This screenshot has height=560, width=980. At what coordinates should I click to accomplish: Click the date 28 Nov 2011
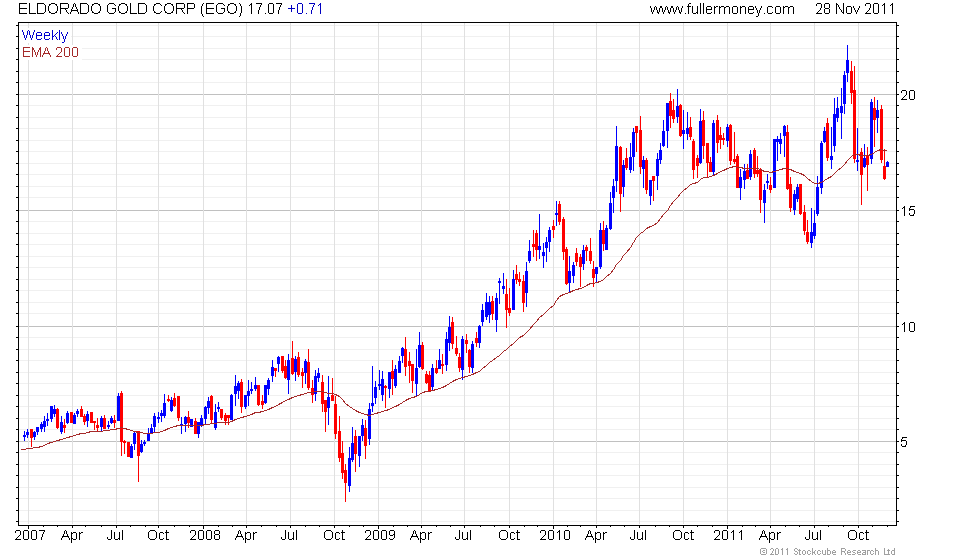tap(855, 9)
